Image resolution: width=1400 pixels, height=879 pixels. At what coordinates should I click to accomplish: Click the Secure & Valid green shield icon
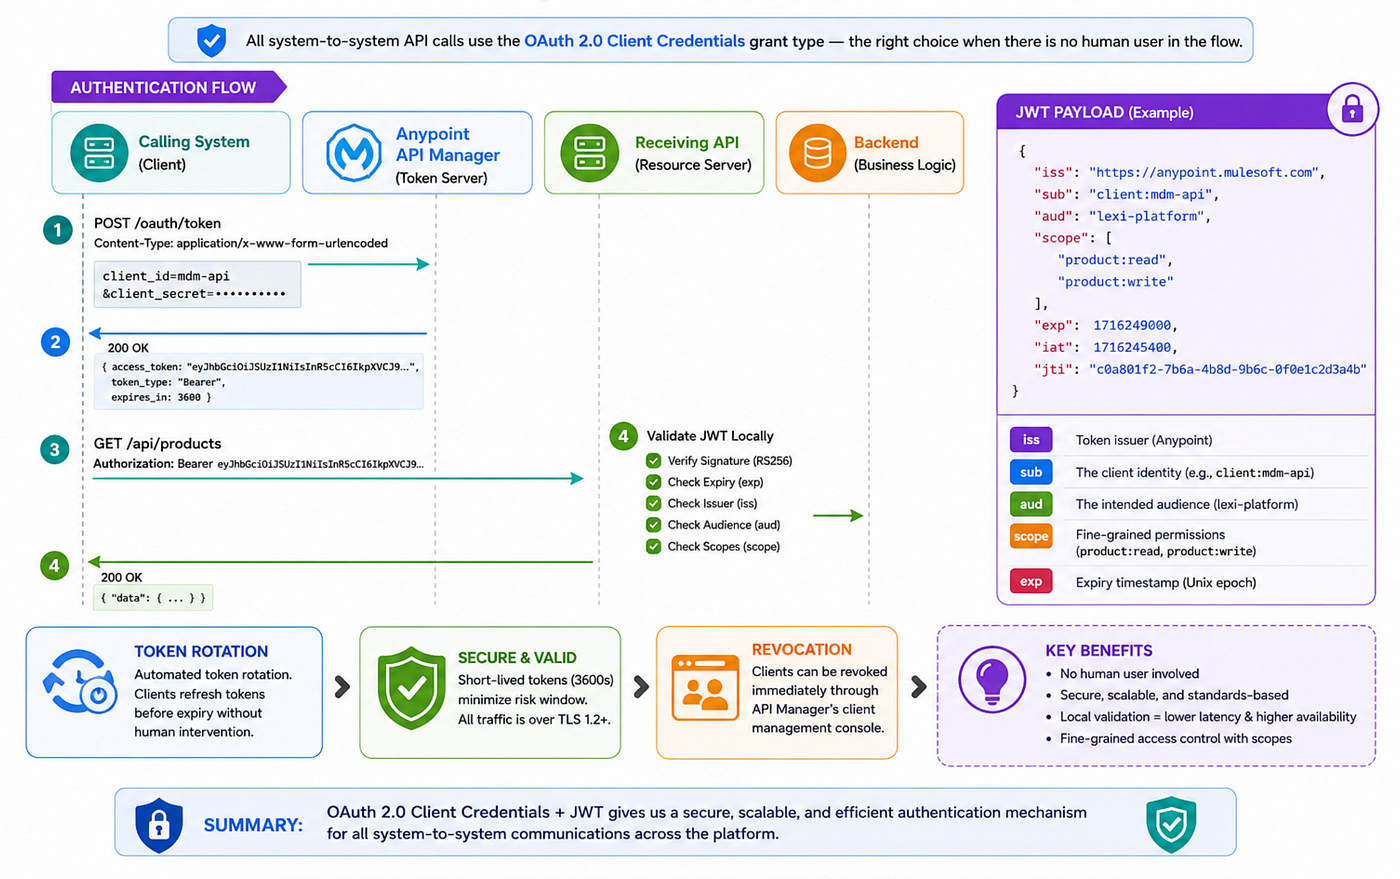411,688
